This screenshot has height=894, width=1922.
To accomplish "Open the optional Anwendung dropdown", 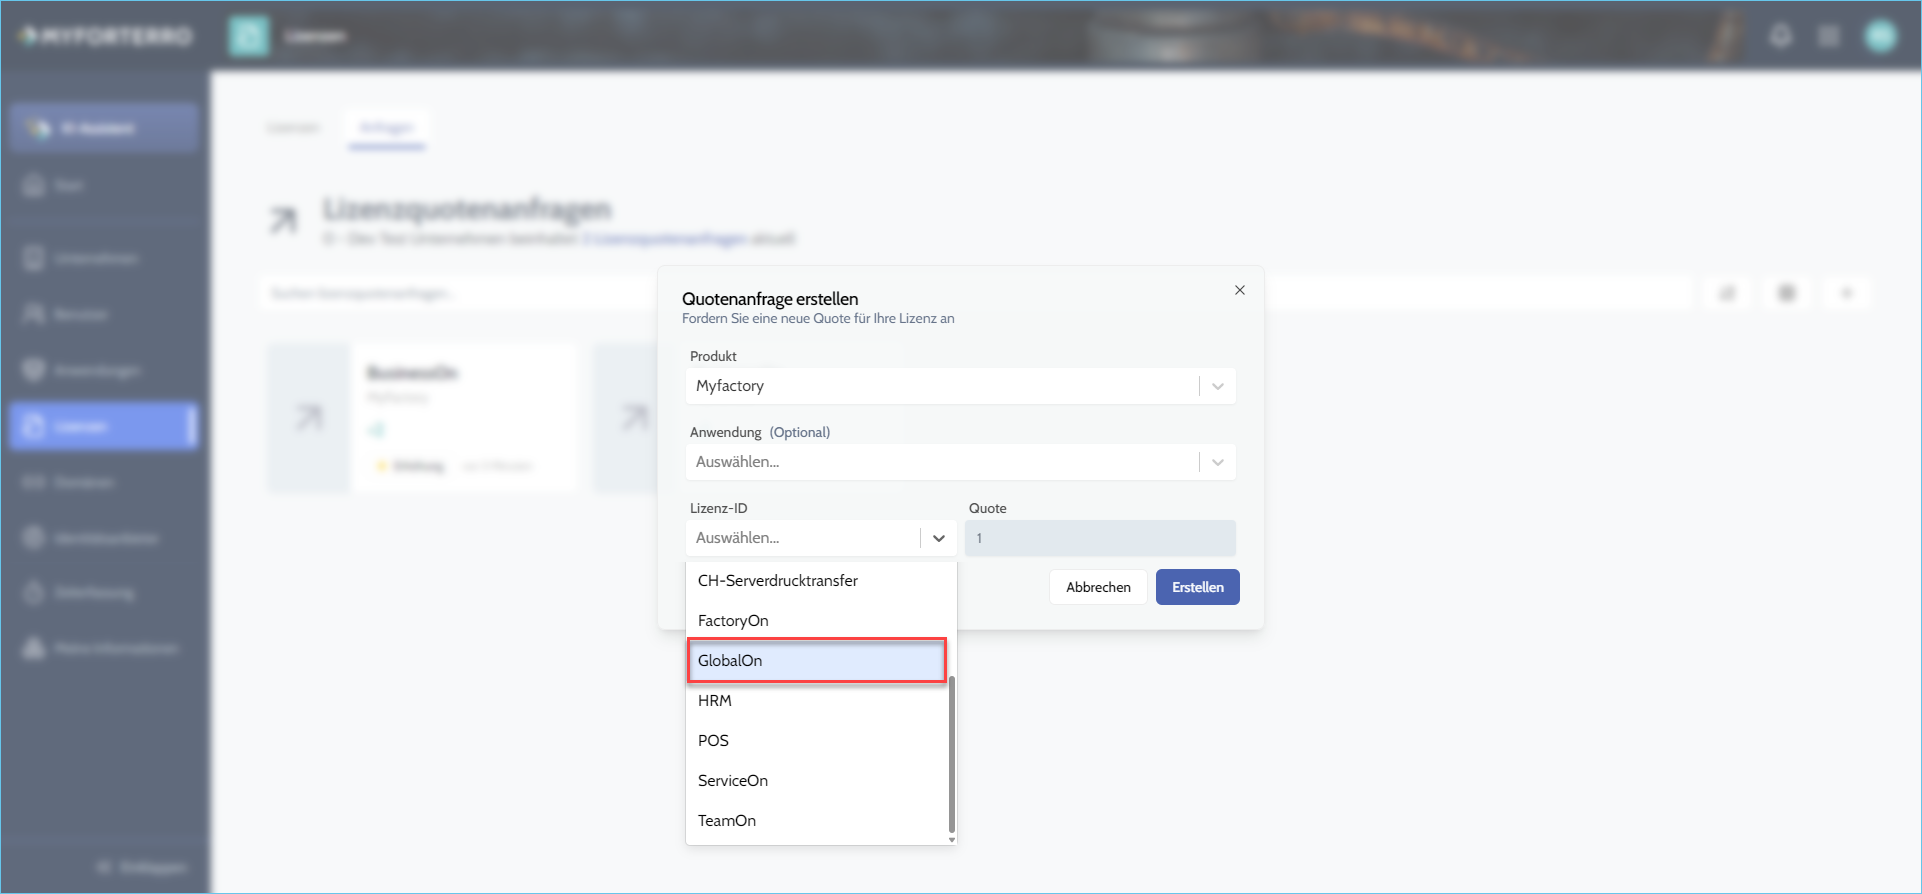I will (961, 462).
